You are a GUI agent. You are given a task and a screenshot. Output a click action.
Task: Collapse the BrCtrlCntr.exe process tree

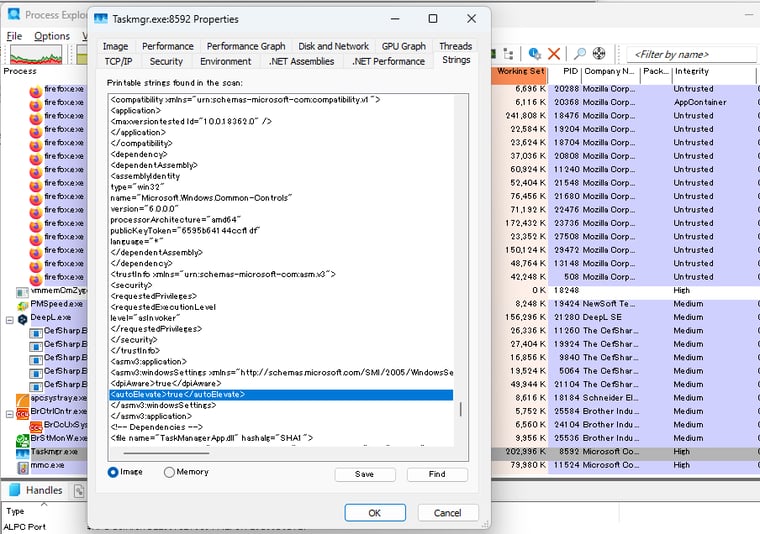tap(9, 414)
